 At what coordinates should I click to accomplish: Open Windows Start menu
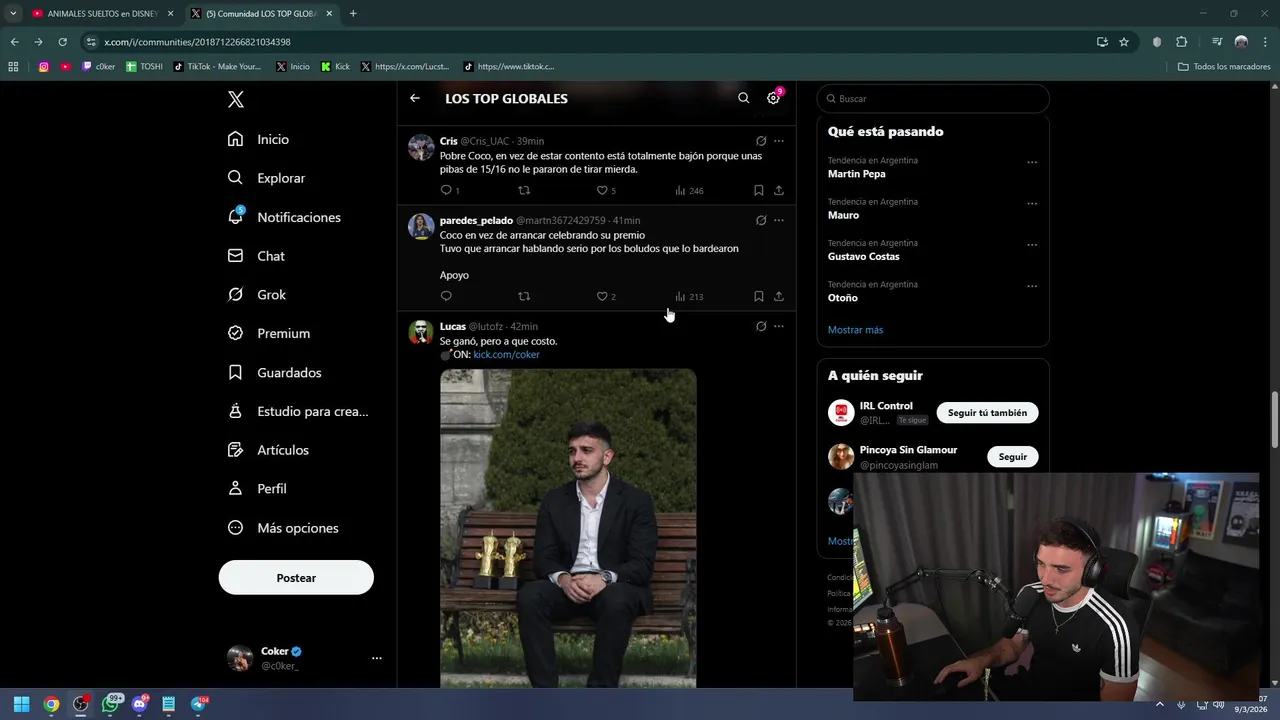[x=21, y=704]
